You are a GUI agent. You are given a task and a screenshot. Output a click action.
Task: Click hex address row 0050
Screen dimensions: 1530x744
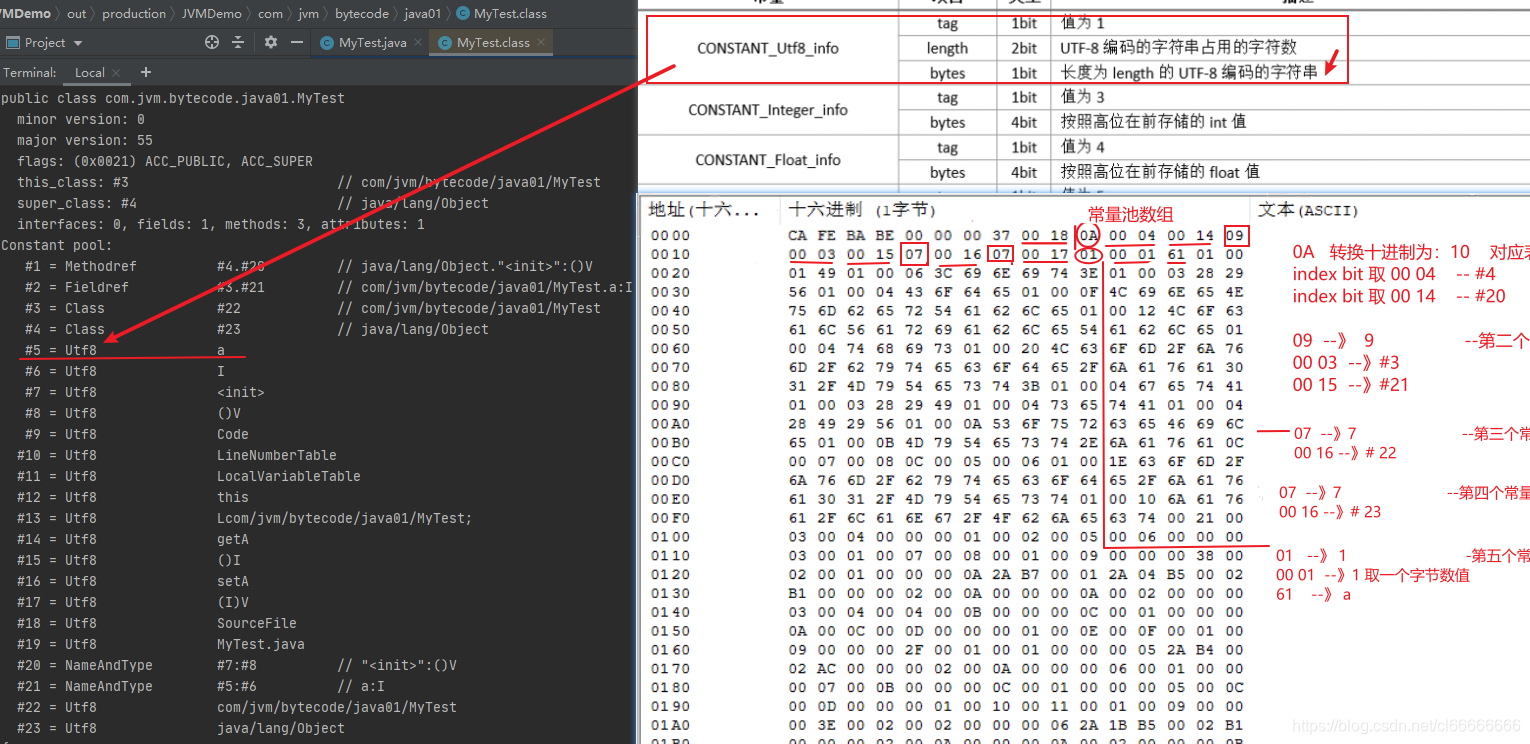669,329
